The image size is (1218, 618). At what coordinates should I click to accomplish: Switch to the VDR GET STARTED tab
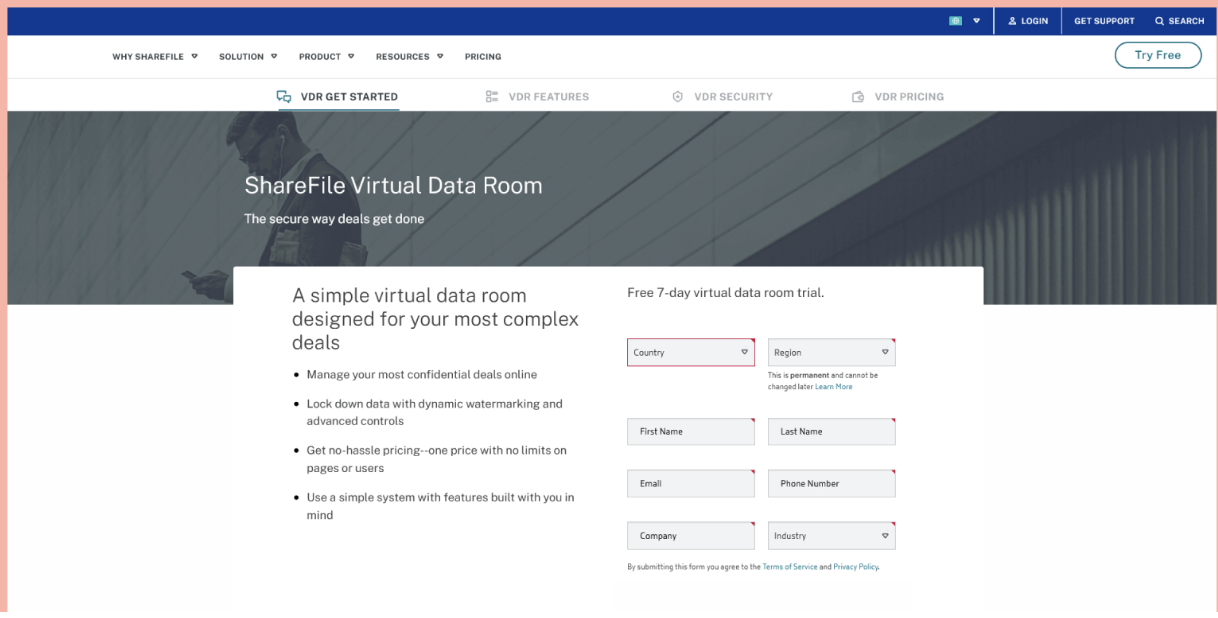point(338,97)
